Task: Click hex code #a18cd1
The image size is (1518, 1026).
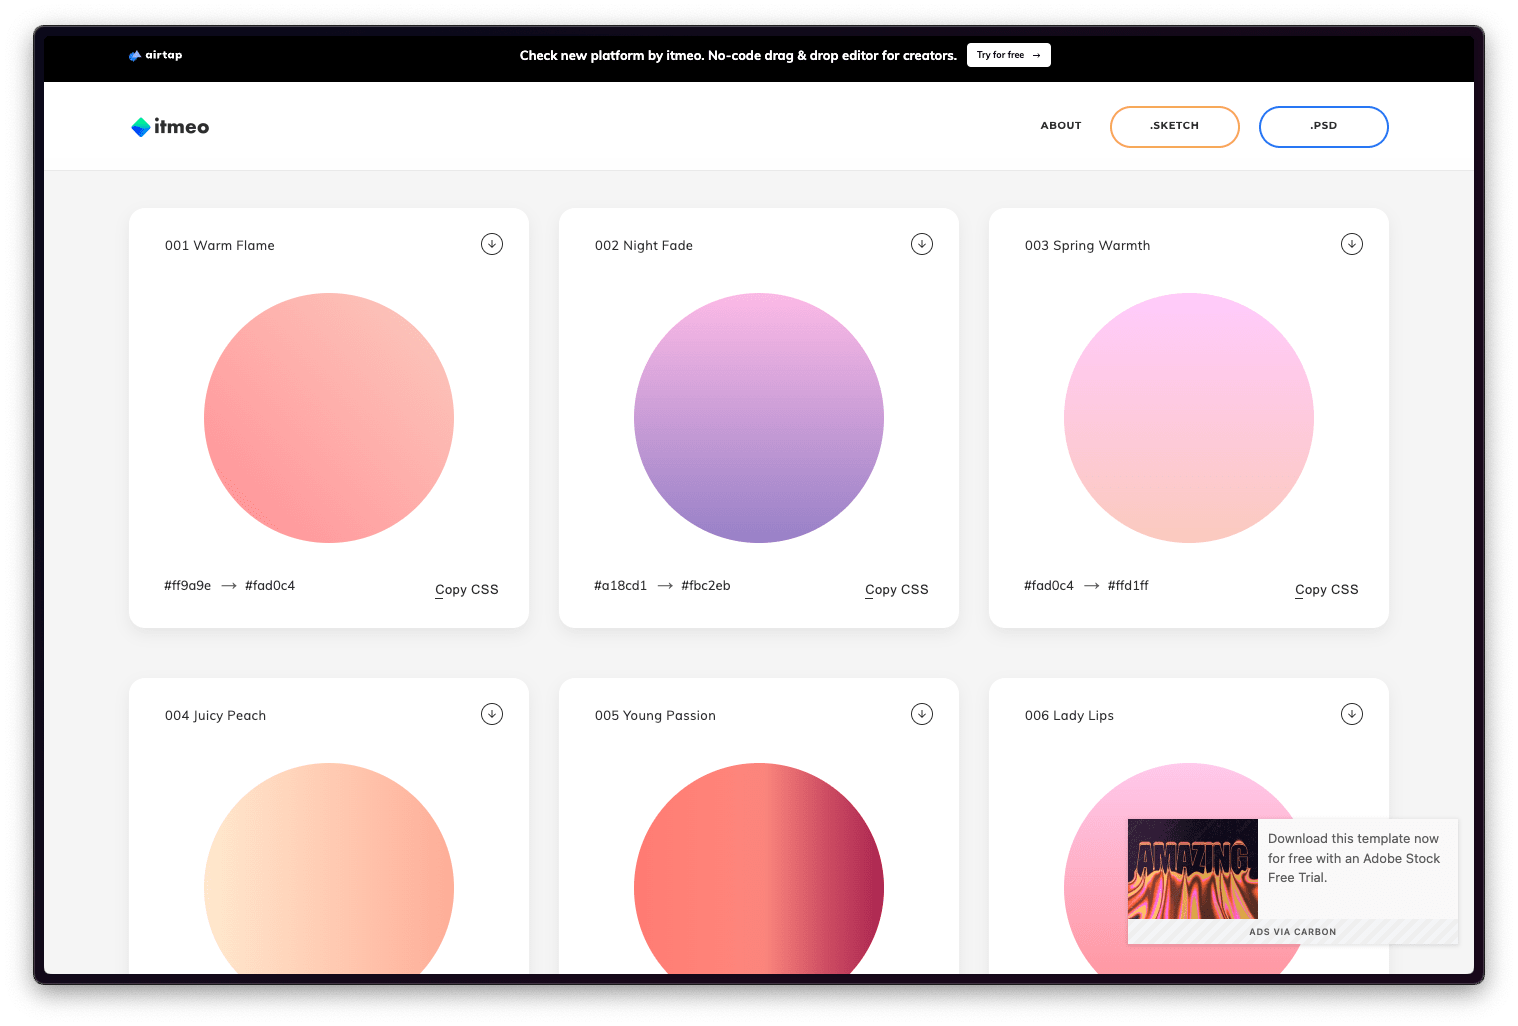Action: click(x=621, y=586)
